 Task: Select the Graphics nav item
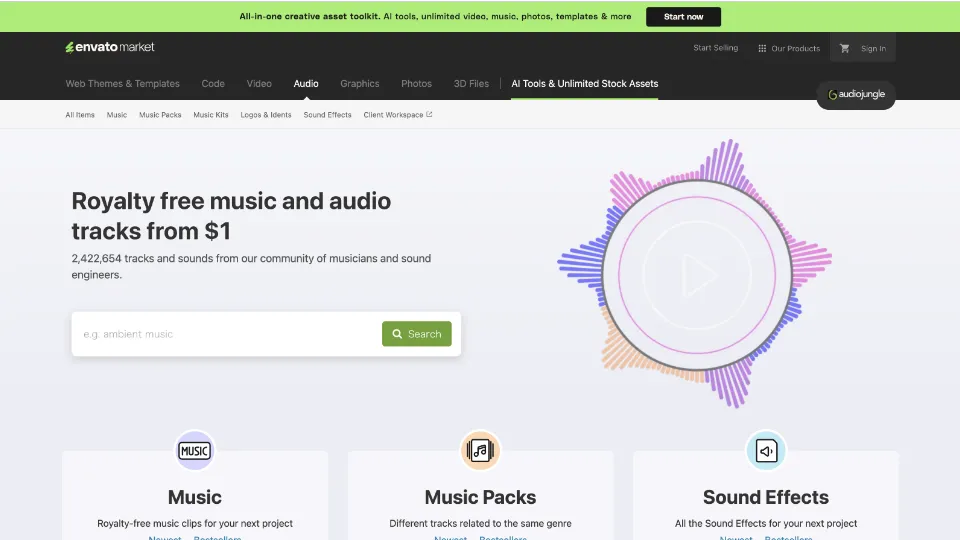(359, 84)
